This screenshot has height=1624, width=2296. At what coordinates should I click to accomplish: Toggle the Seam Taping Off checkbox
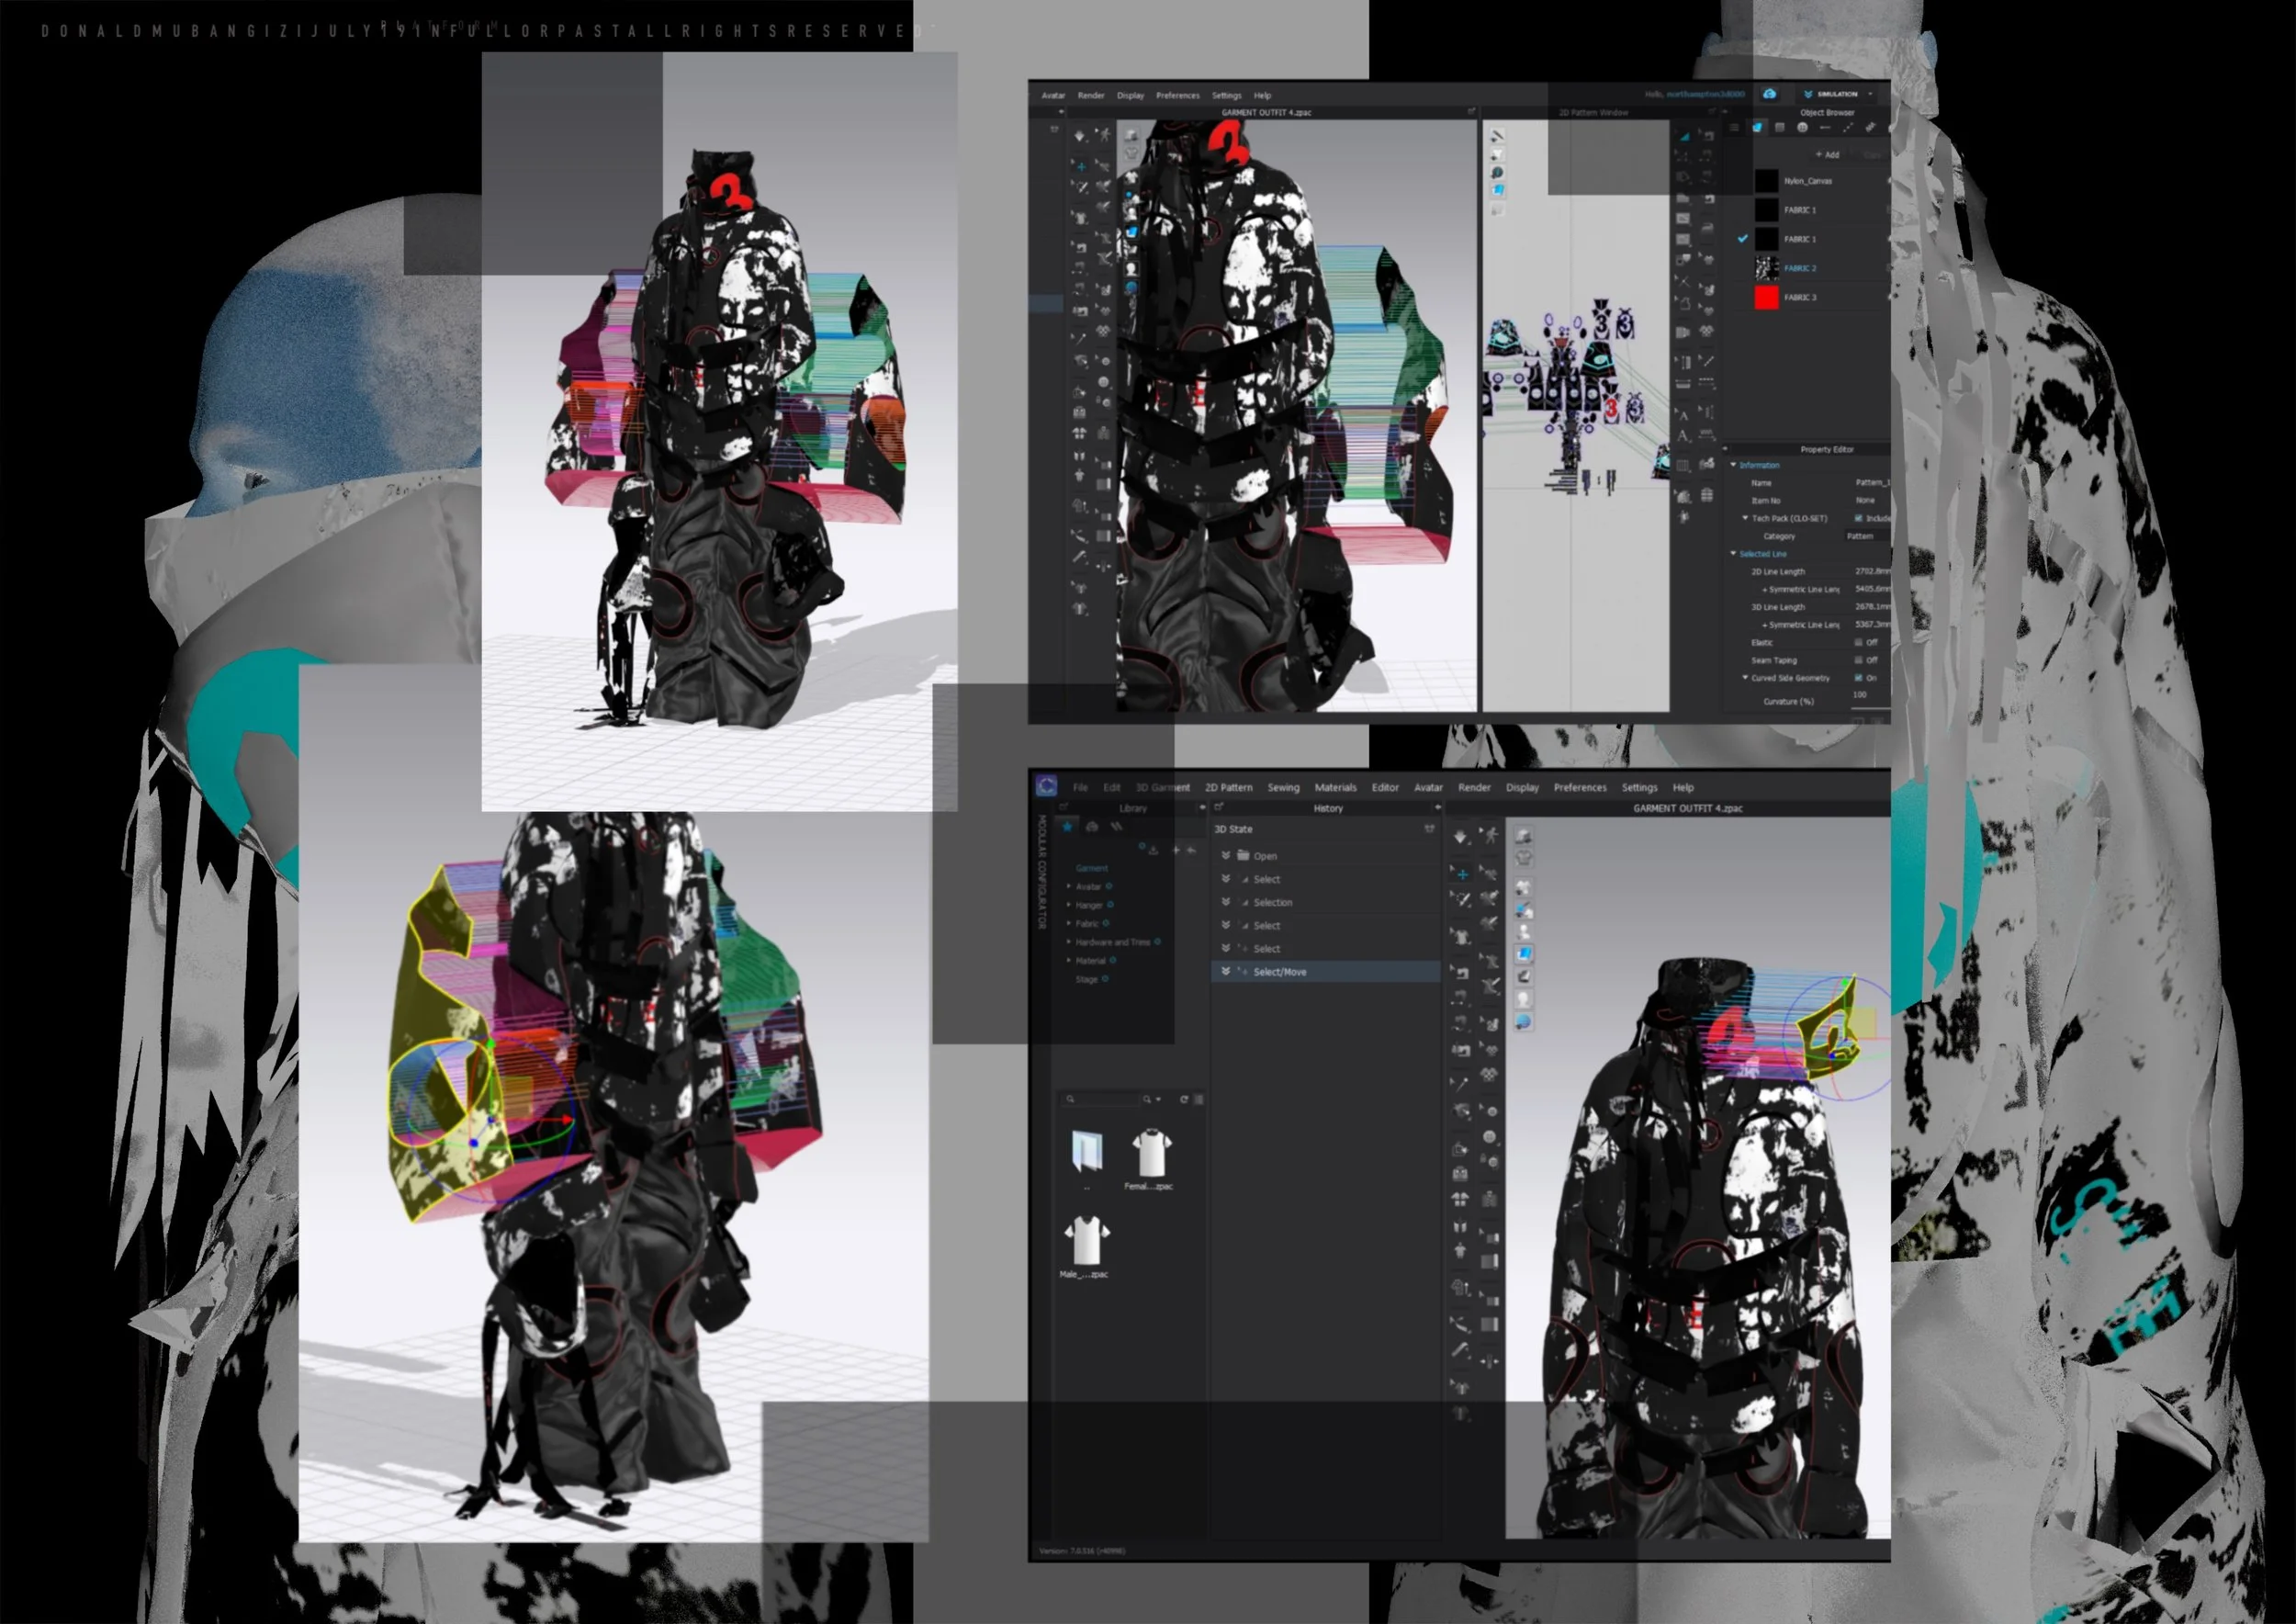tap(1859, 660)
